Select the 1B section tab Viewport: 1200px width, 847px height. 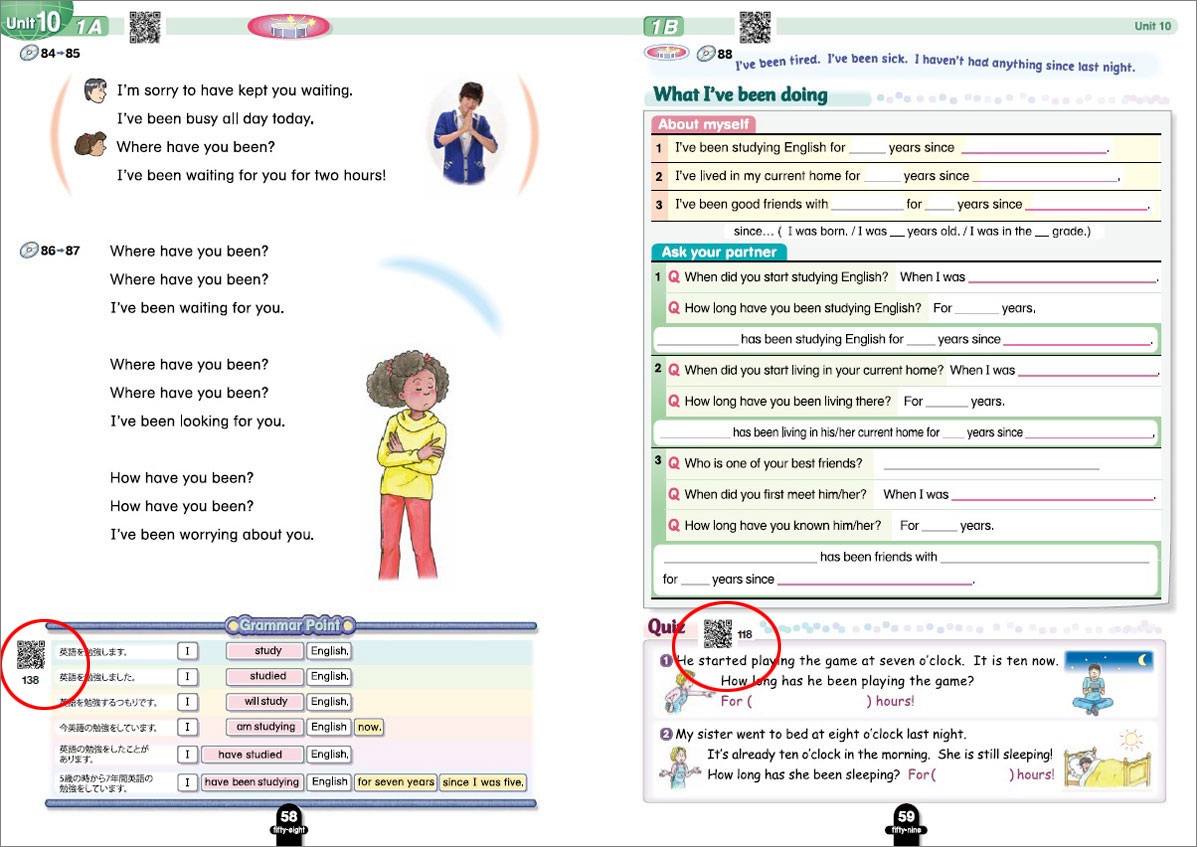tap(664, 27)
